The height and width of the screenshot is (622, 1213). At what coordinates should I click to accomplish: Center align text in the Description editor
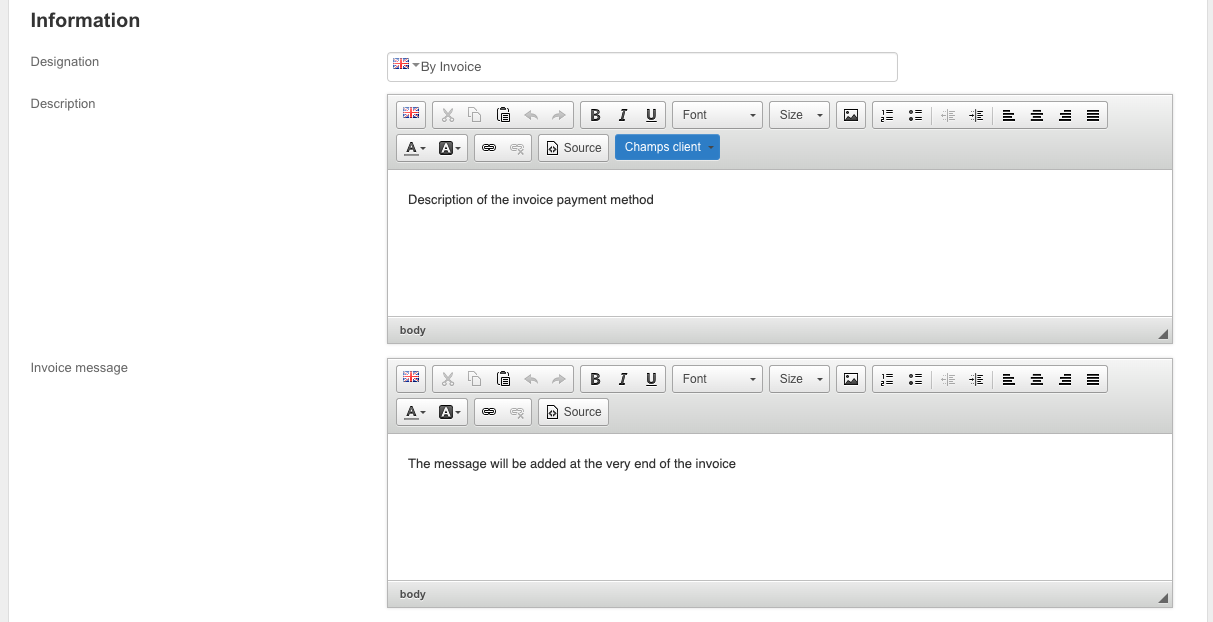pyautogui.click(x=1037, y=115)
